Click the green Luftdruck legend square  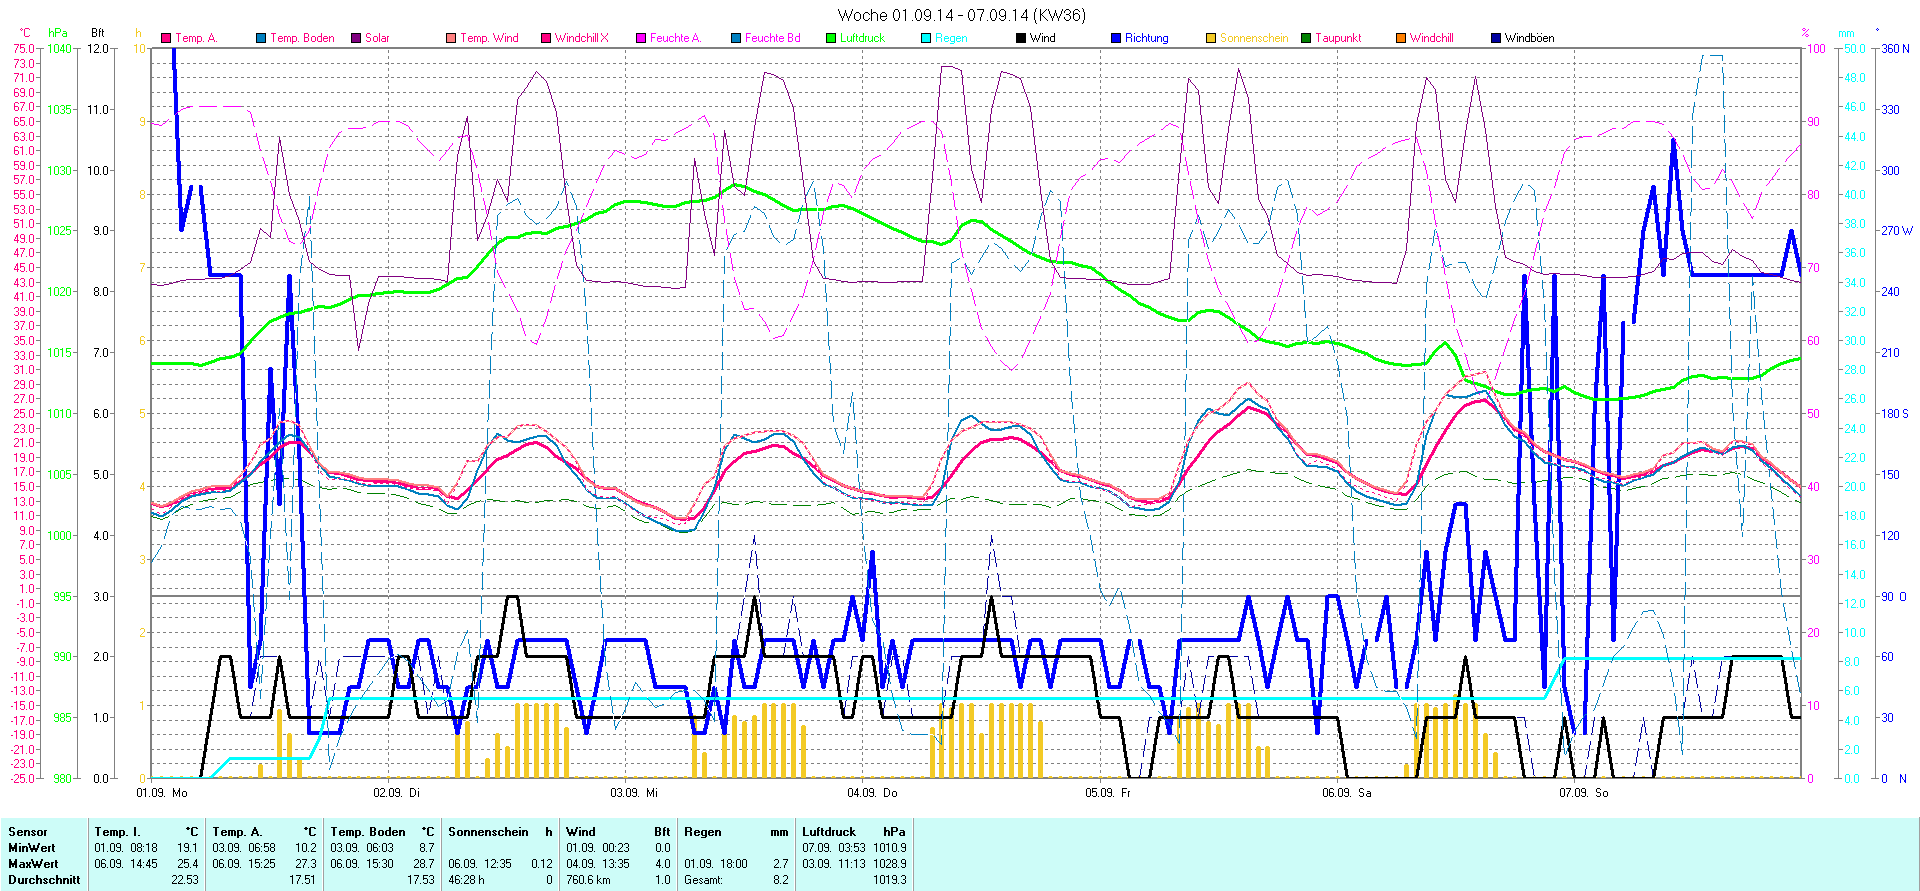pyautogui.click(x=831, y=38)
